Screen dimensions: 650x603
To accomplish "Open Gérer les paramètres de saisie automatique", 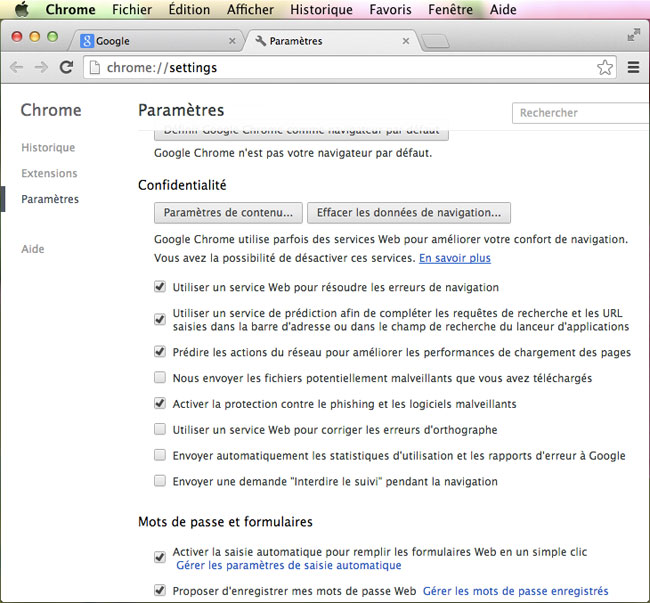I will click(x=289, y=565).
